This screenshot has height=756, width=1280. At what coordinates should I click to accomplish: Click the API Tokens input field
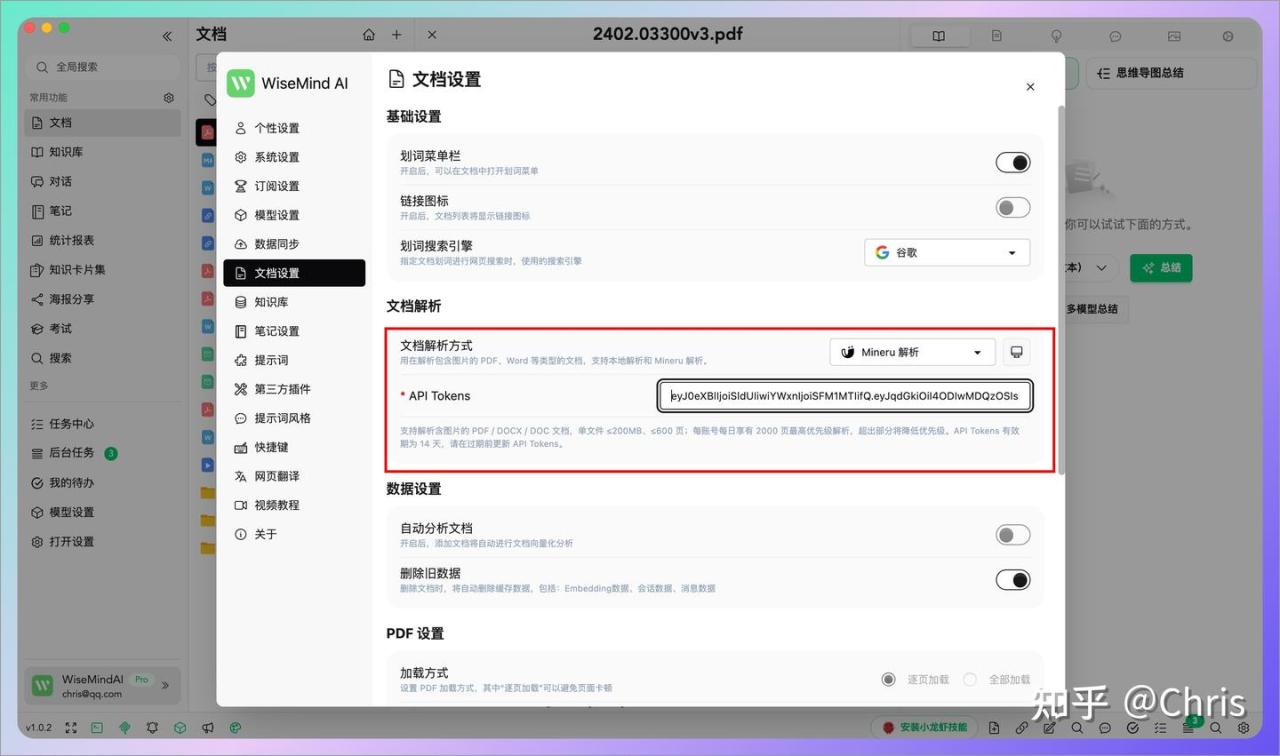pos(845,396)
